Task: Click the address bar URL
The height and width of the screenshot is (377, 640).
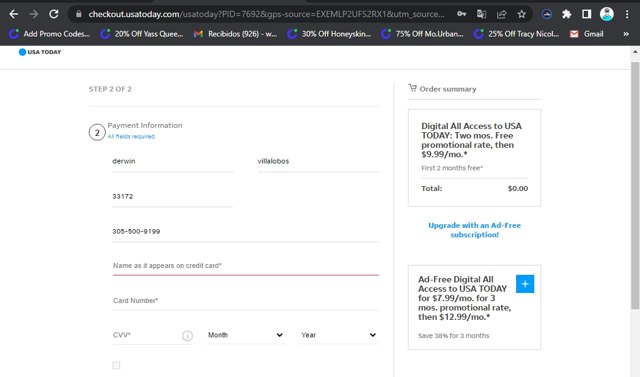Action: (x=266, y=14)
